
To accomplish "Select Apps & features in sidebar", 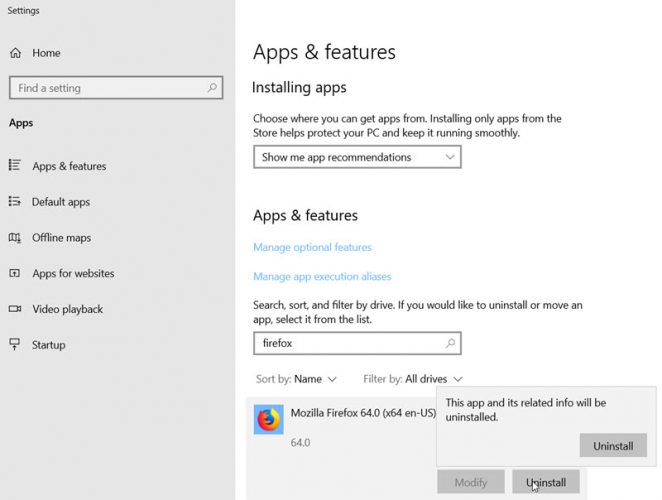I will pos(69,166).
